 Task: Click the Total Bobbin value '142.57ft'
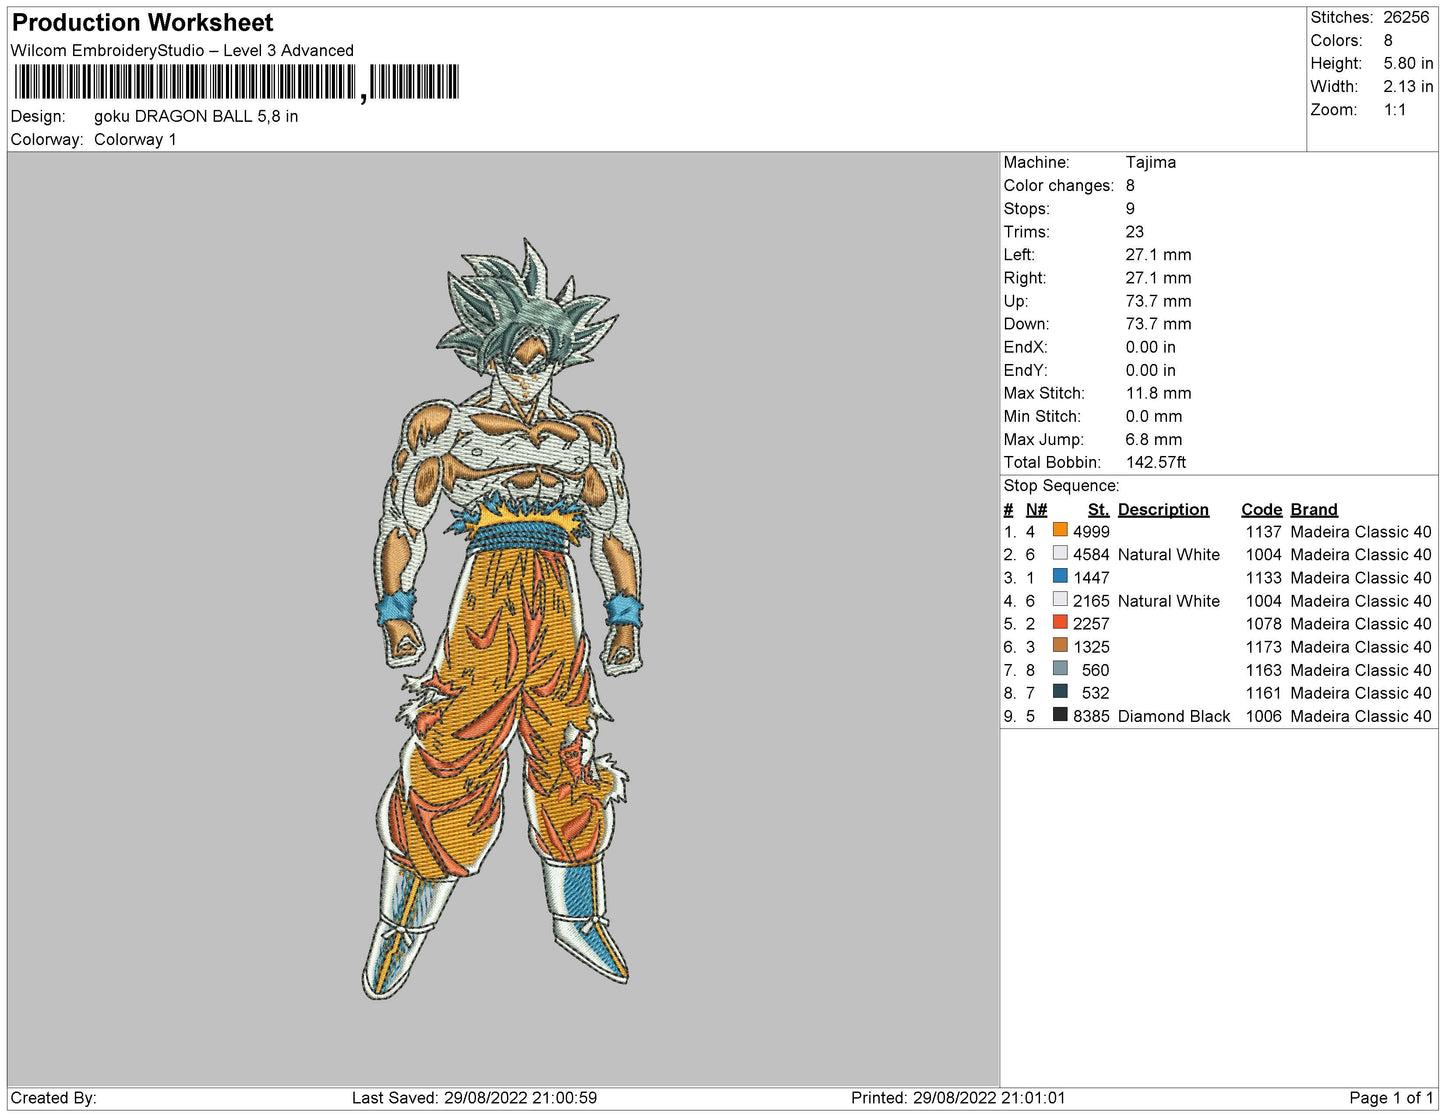1156,462
